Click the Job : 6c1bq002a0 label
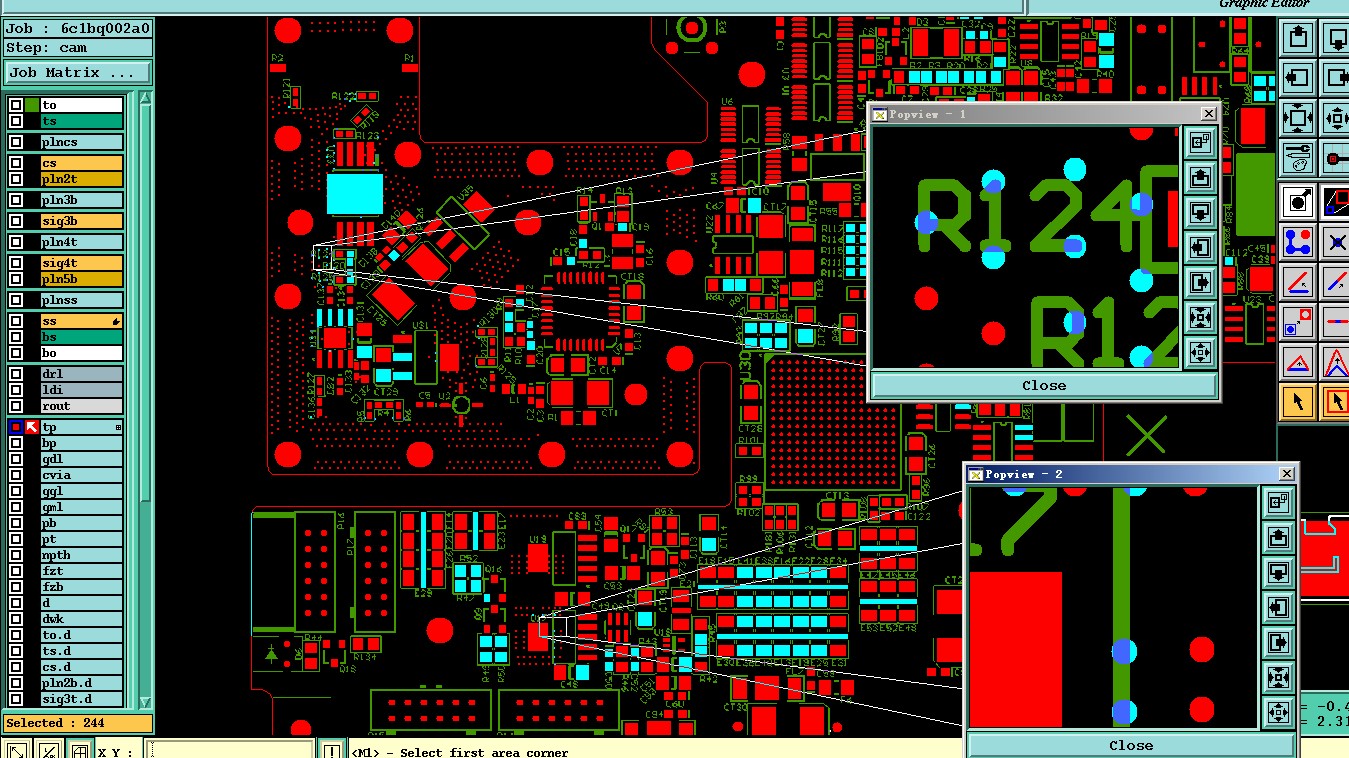1349x758 pixels. (78, 28)
